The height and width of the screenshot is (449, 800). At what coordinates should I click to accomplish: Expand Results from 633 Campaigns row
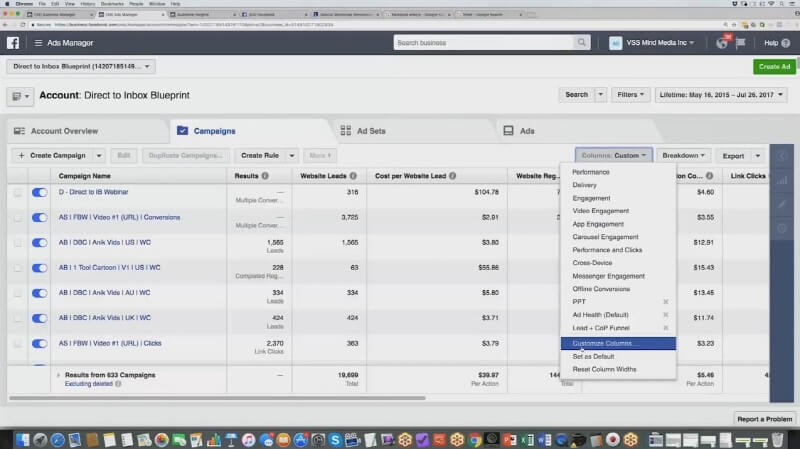click(58, 375)
